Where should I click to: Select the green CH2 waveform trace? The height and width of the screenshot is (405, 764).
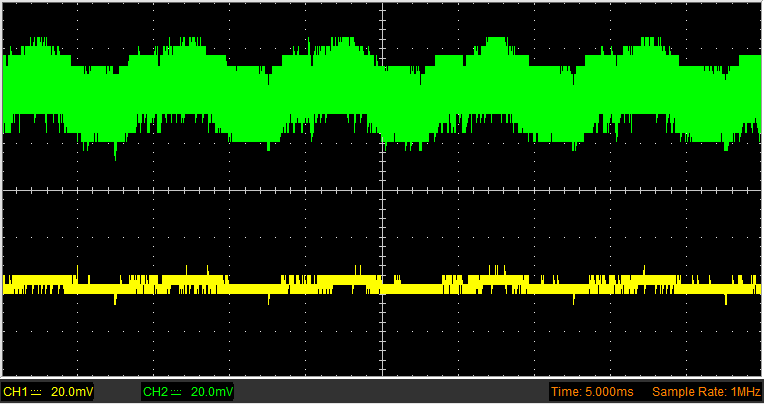[382, 95]
